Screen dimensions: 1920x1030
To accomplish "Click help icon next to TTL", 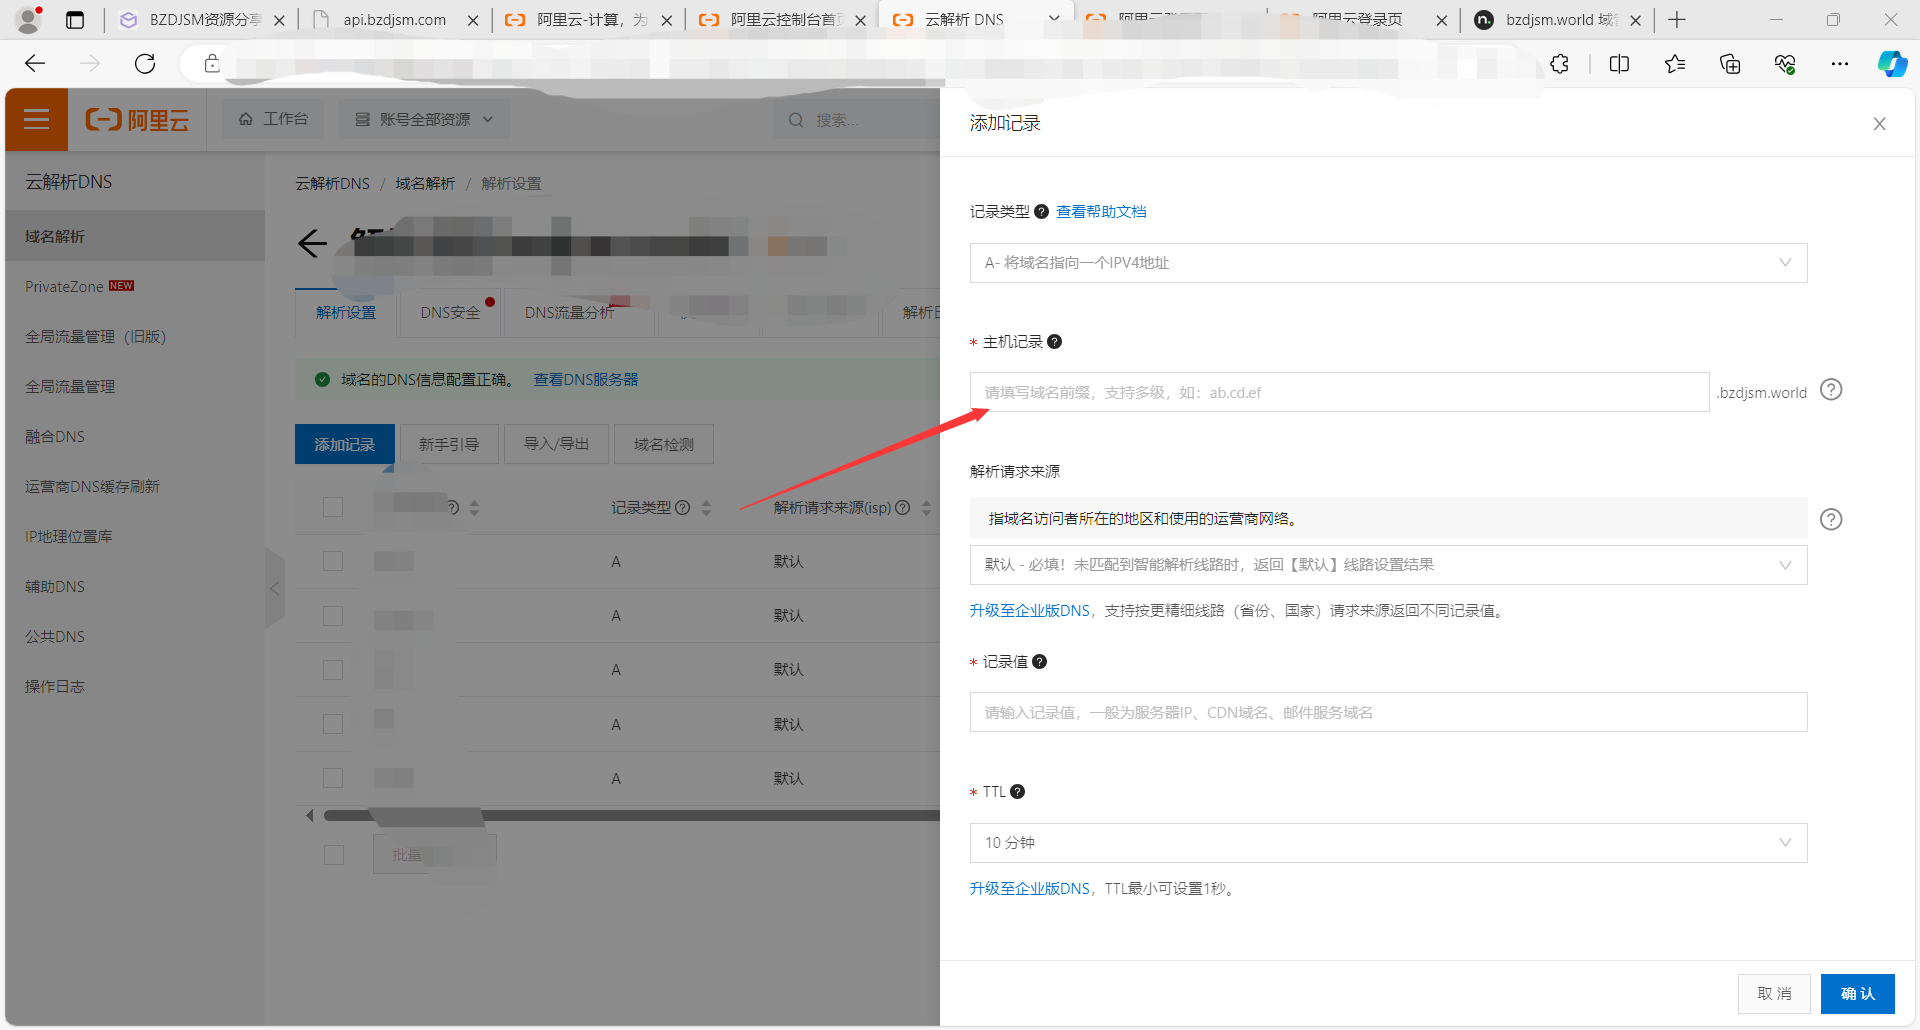I will click(x=1017, y=792).
